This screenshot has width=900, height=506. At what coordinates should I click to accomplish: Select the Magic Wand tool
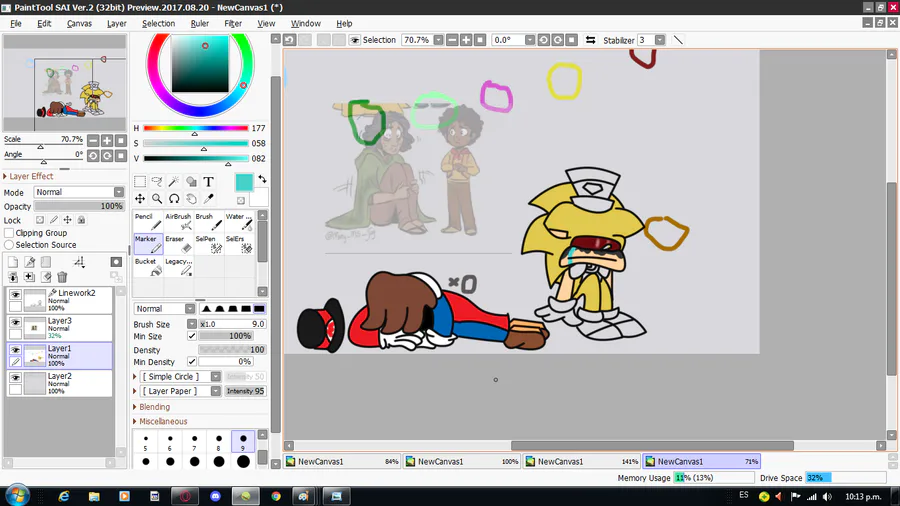click(x=174, y=182)
